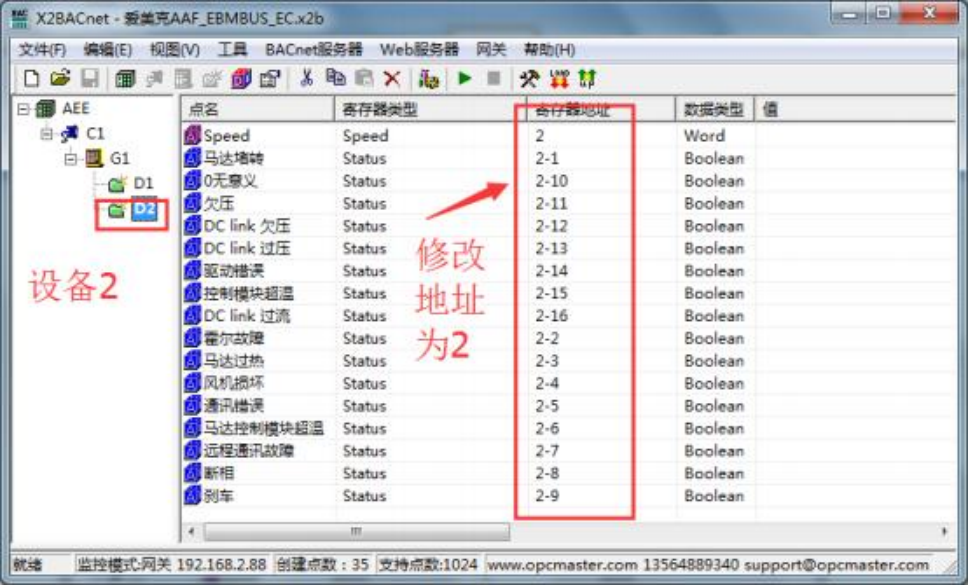
Task: Click the New file toolbar icon
Action: 31,79
